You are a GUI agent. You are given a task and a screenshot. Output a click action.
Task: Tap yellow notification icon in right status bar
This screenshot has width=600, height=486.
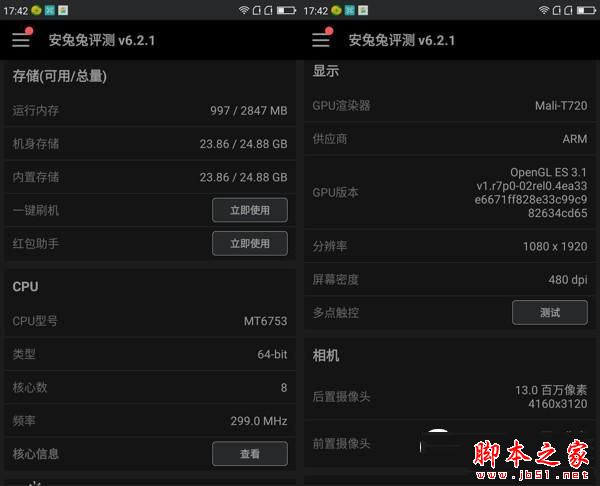click(336, 10)
